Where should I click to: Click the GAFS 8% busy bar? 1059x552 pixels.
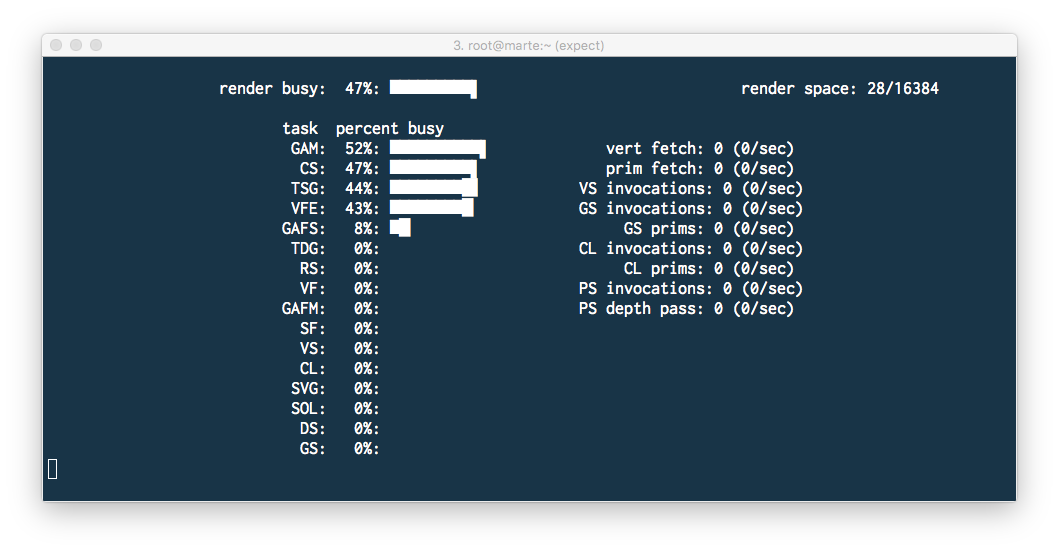400,228
